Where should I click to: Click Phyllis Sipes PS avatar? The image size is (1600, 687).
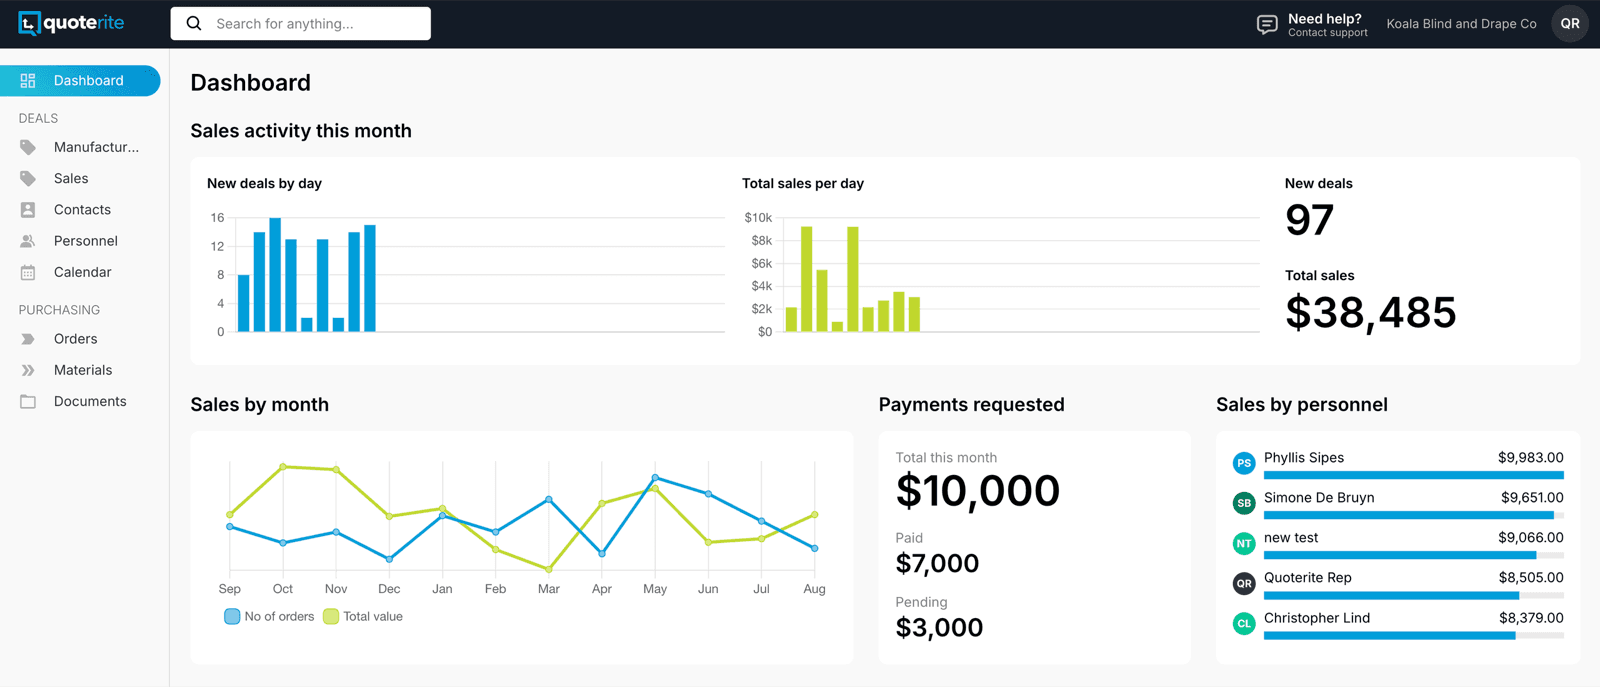pos(1244,463)
